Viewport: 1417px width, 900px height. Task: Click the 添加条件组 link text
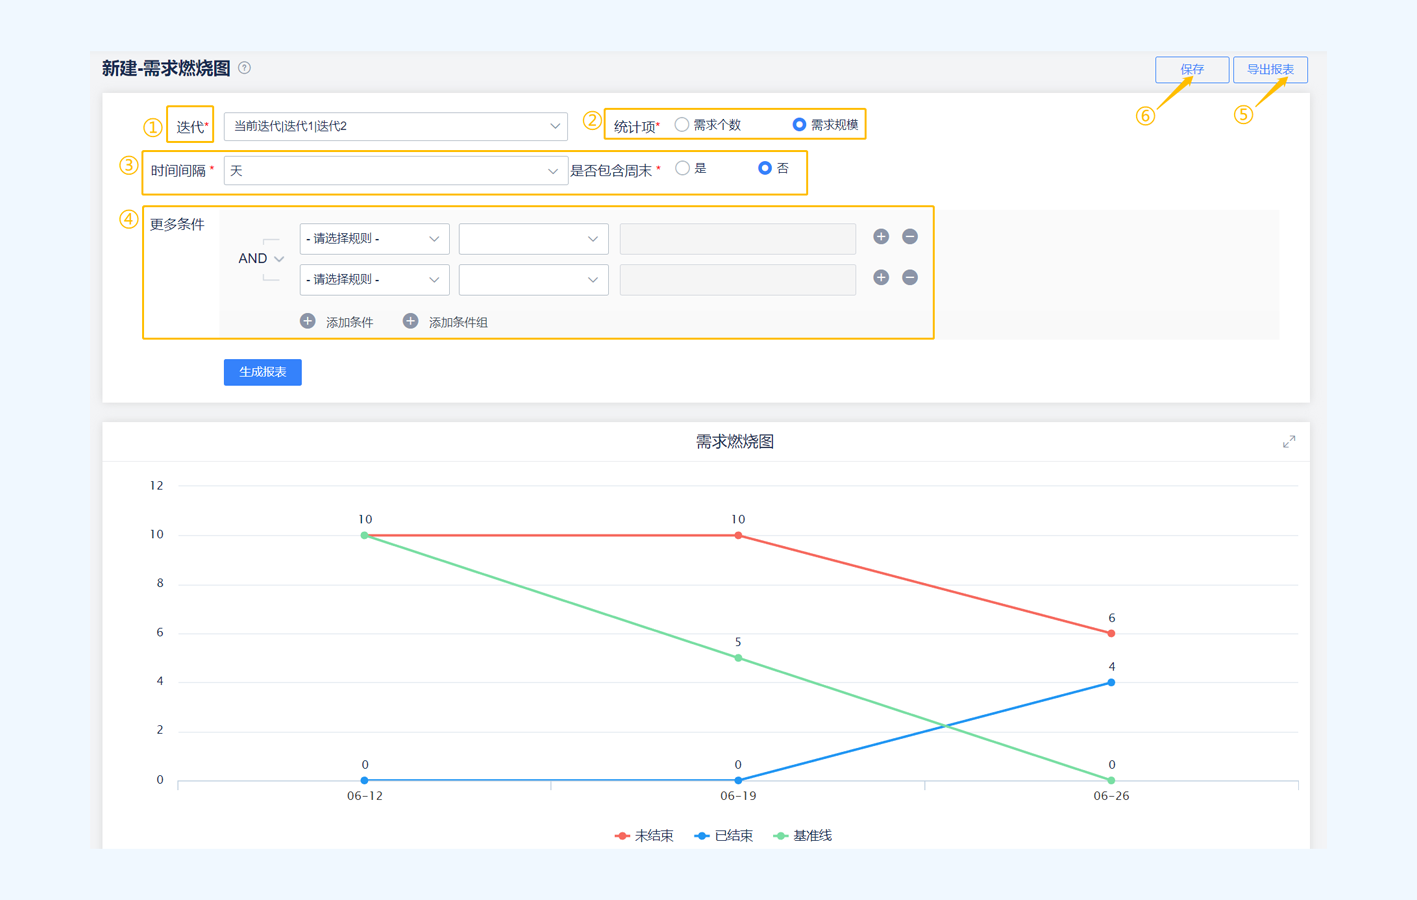click(458, 322)
